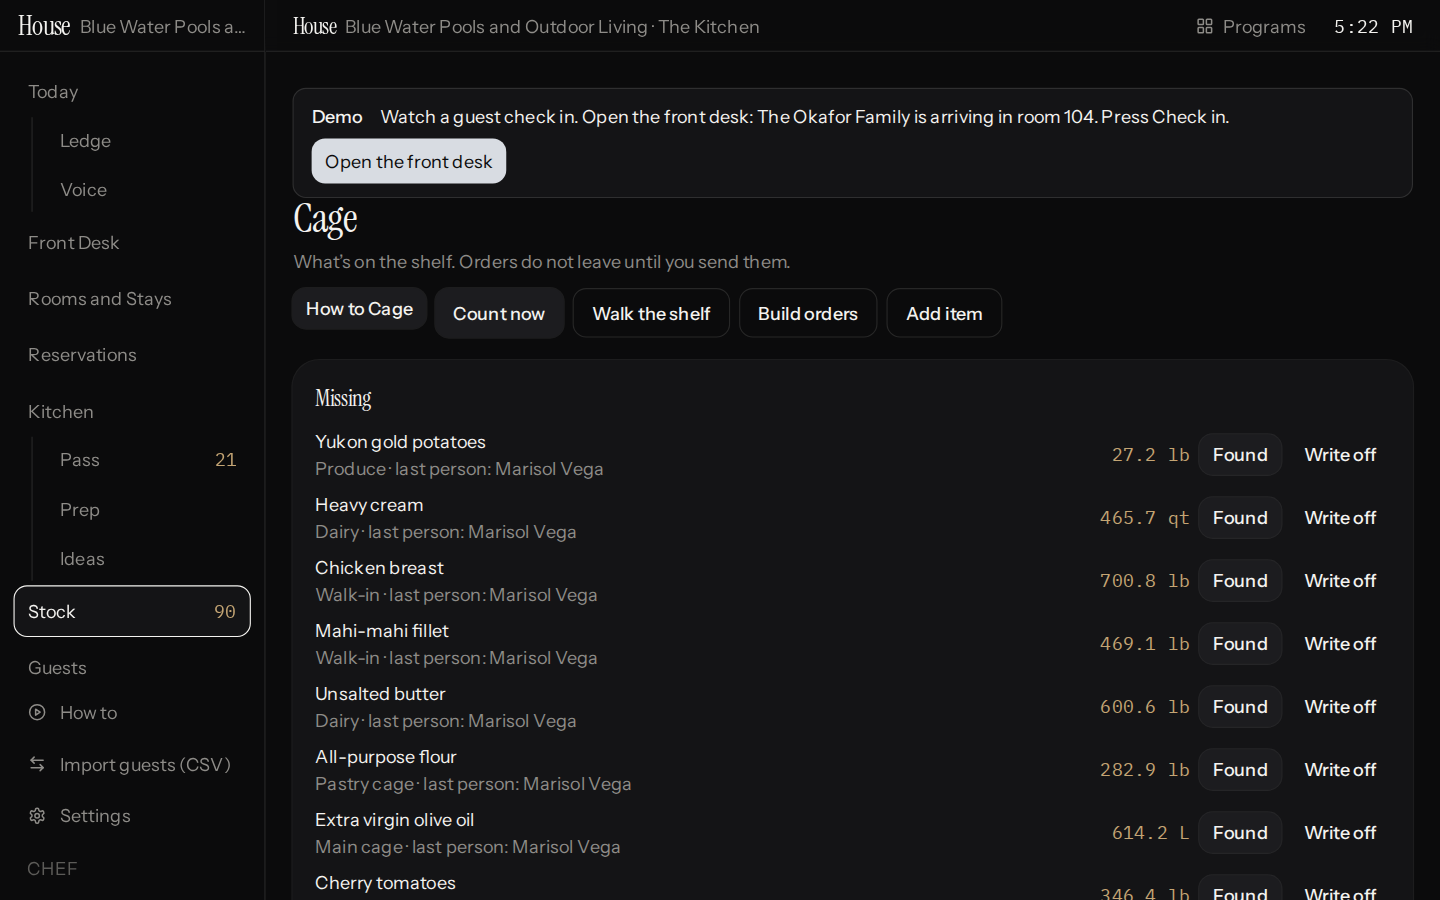Screen dimensions: 1440x900
Task: Click the Yukon gold potatoes item name
Action: (400, 442)
